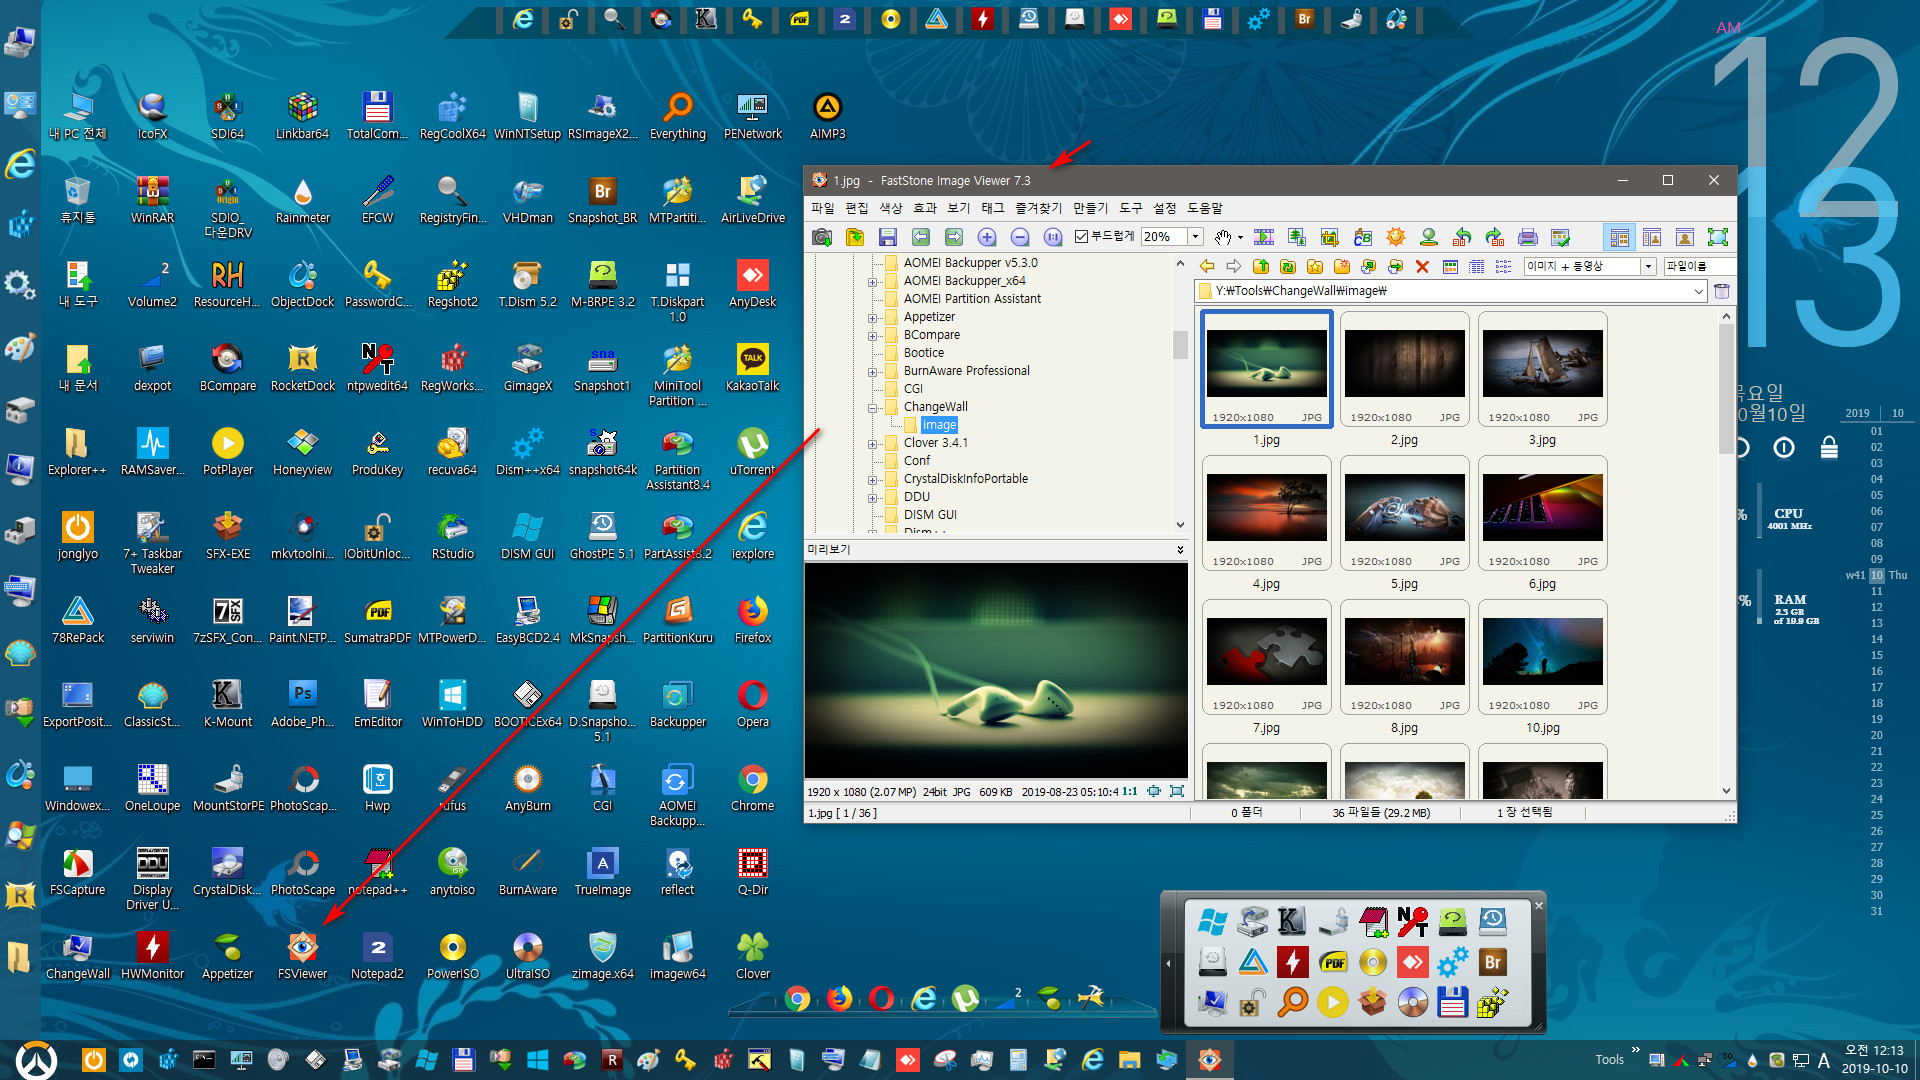
Task: Click the Save As floppy disk icon
Action: (888, 237)
